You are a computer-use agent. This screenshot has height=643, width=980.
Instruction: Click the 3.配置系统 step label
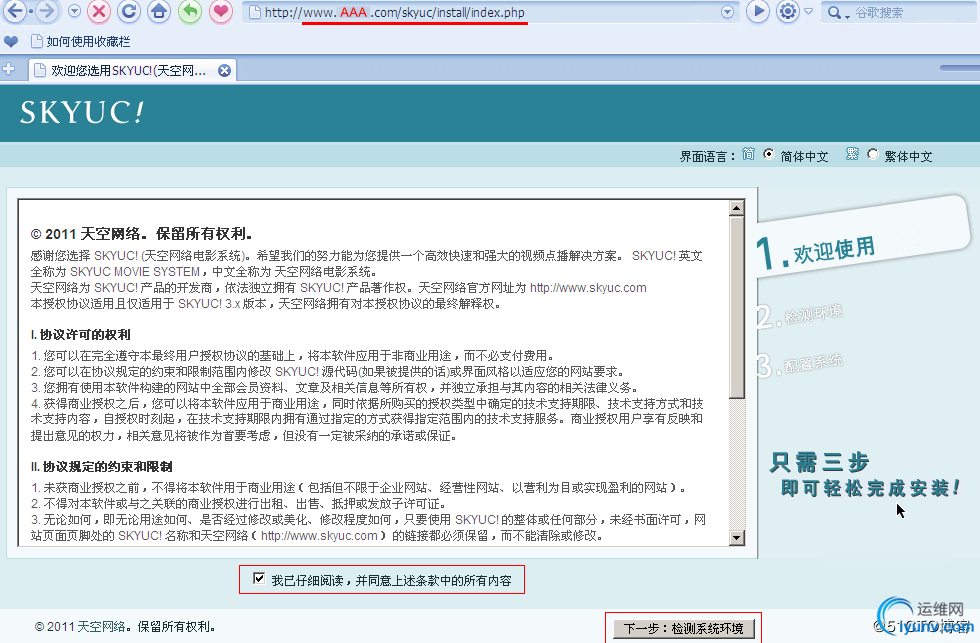pyautogui.click(x=799, y=364)
